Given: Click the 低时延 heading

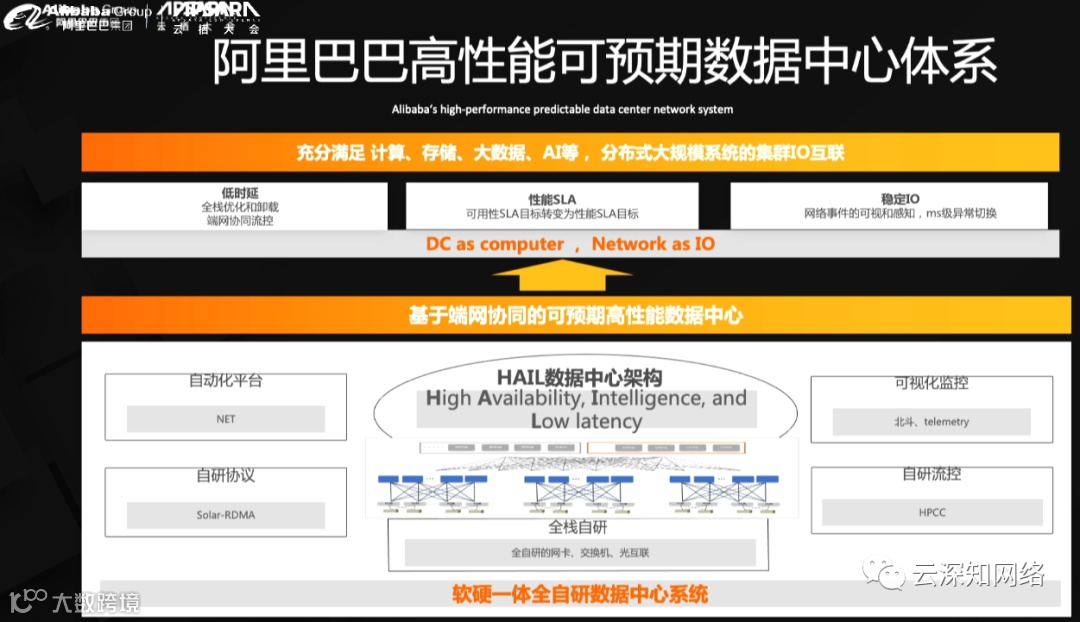Looking at the screenshot, I should (240, 192).
